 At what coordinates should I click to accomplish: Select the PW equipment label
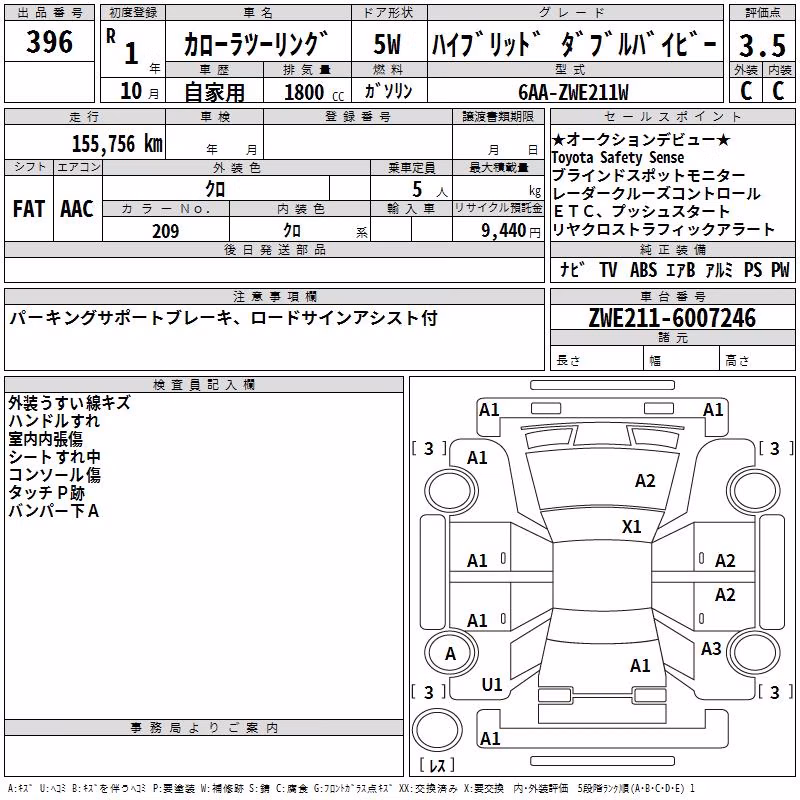point(780,269)
